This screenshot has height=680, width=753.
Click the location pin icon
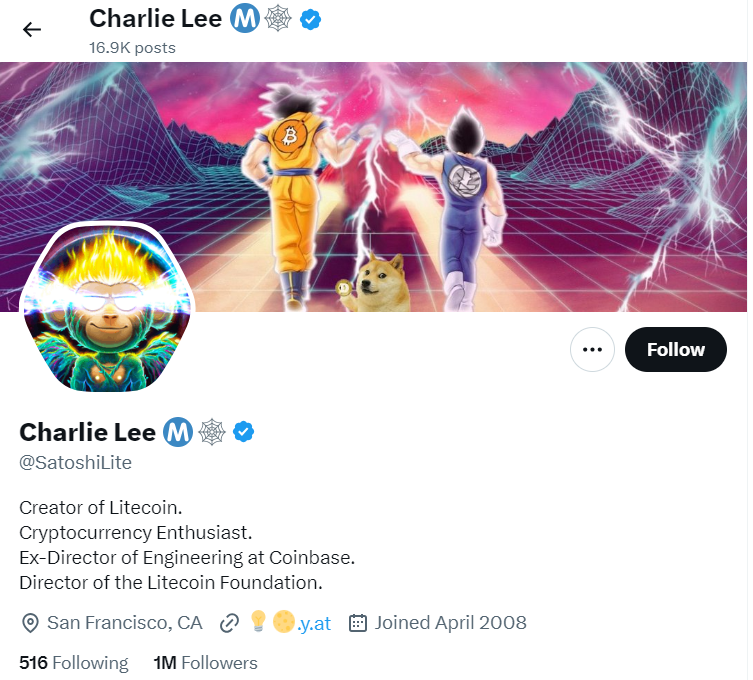[30, 623]
